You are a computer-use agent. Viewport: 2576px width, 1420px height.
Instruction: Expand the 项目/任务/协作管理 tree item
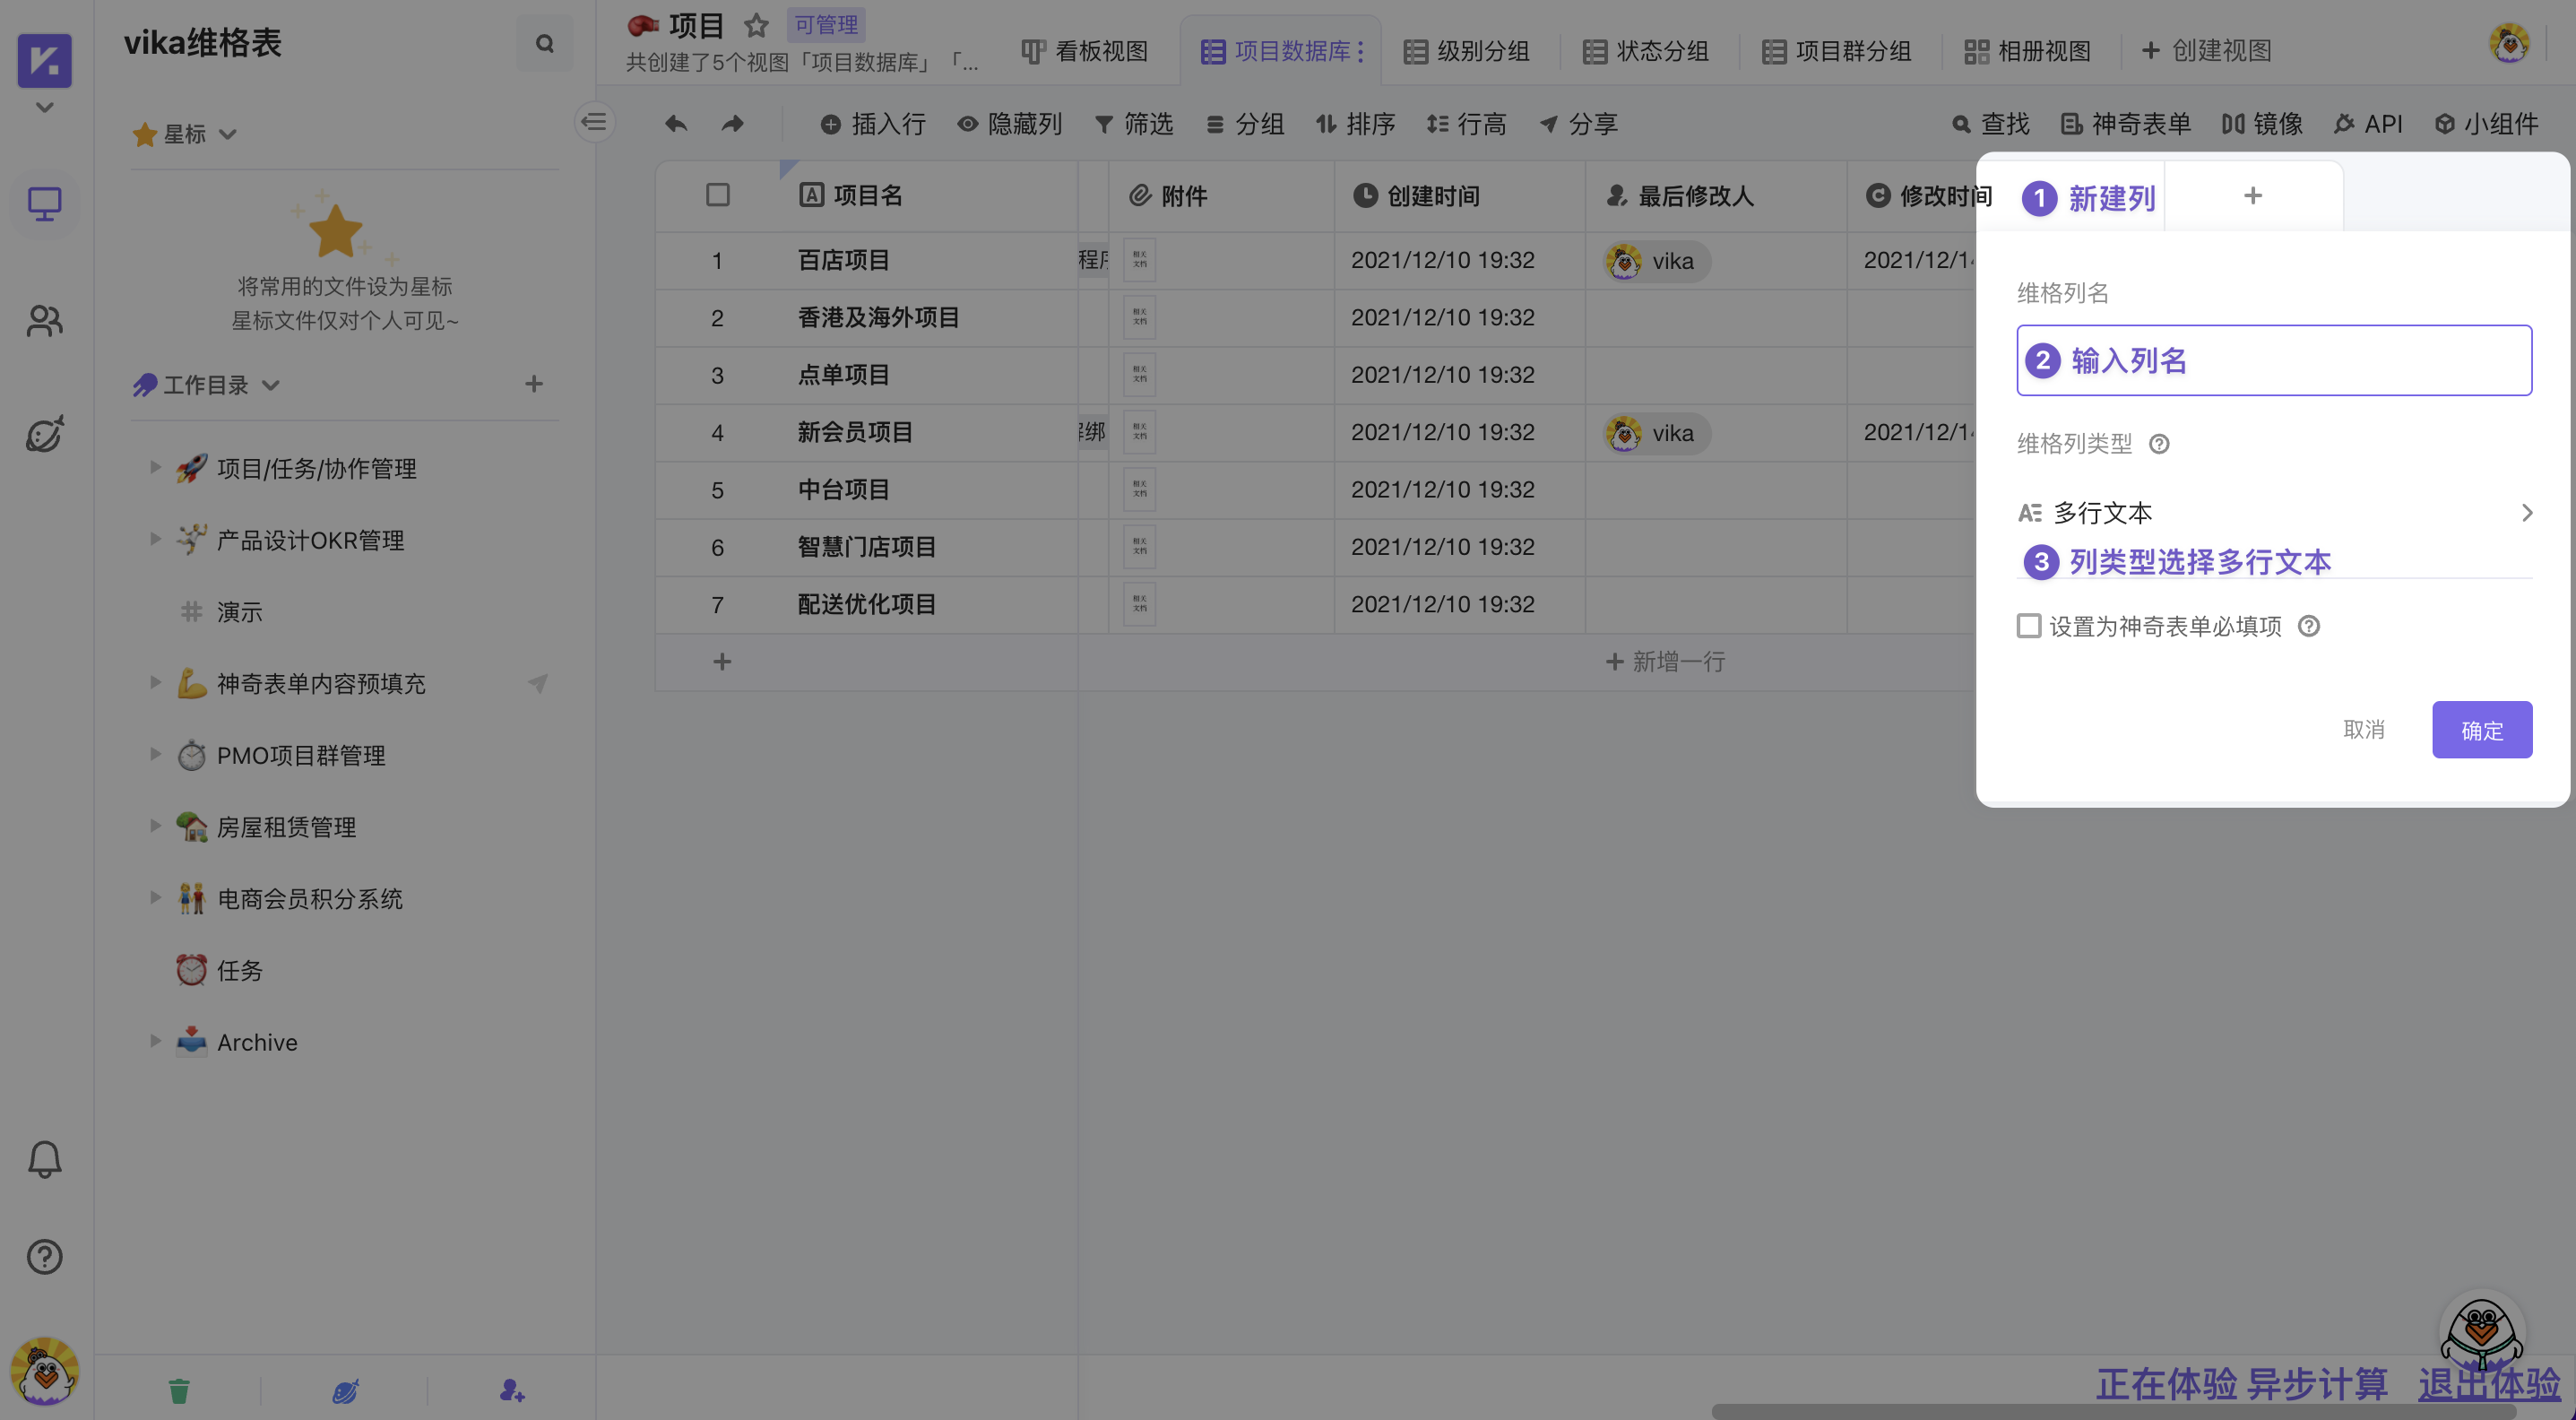[x=156, y=467]
